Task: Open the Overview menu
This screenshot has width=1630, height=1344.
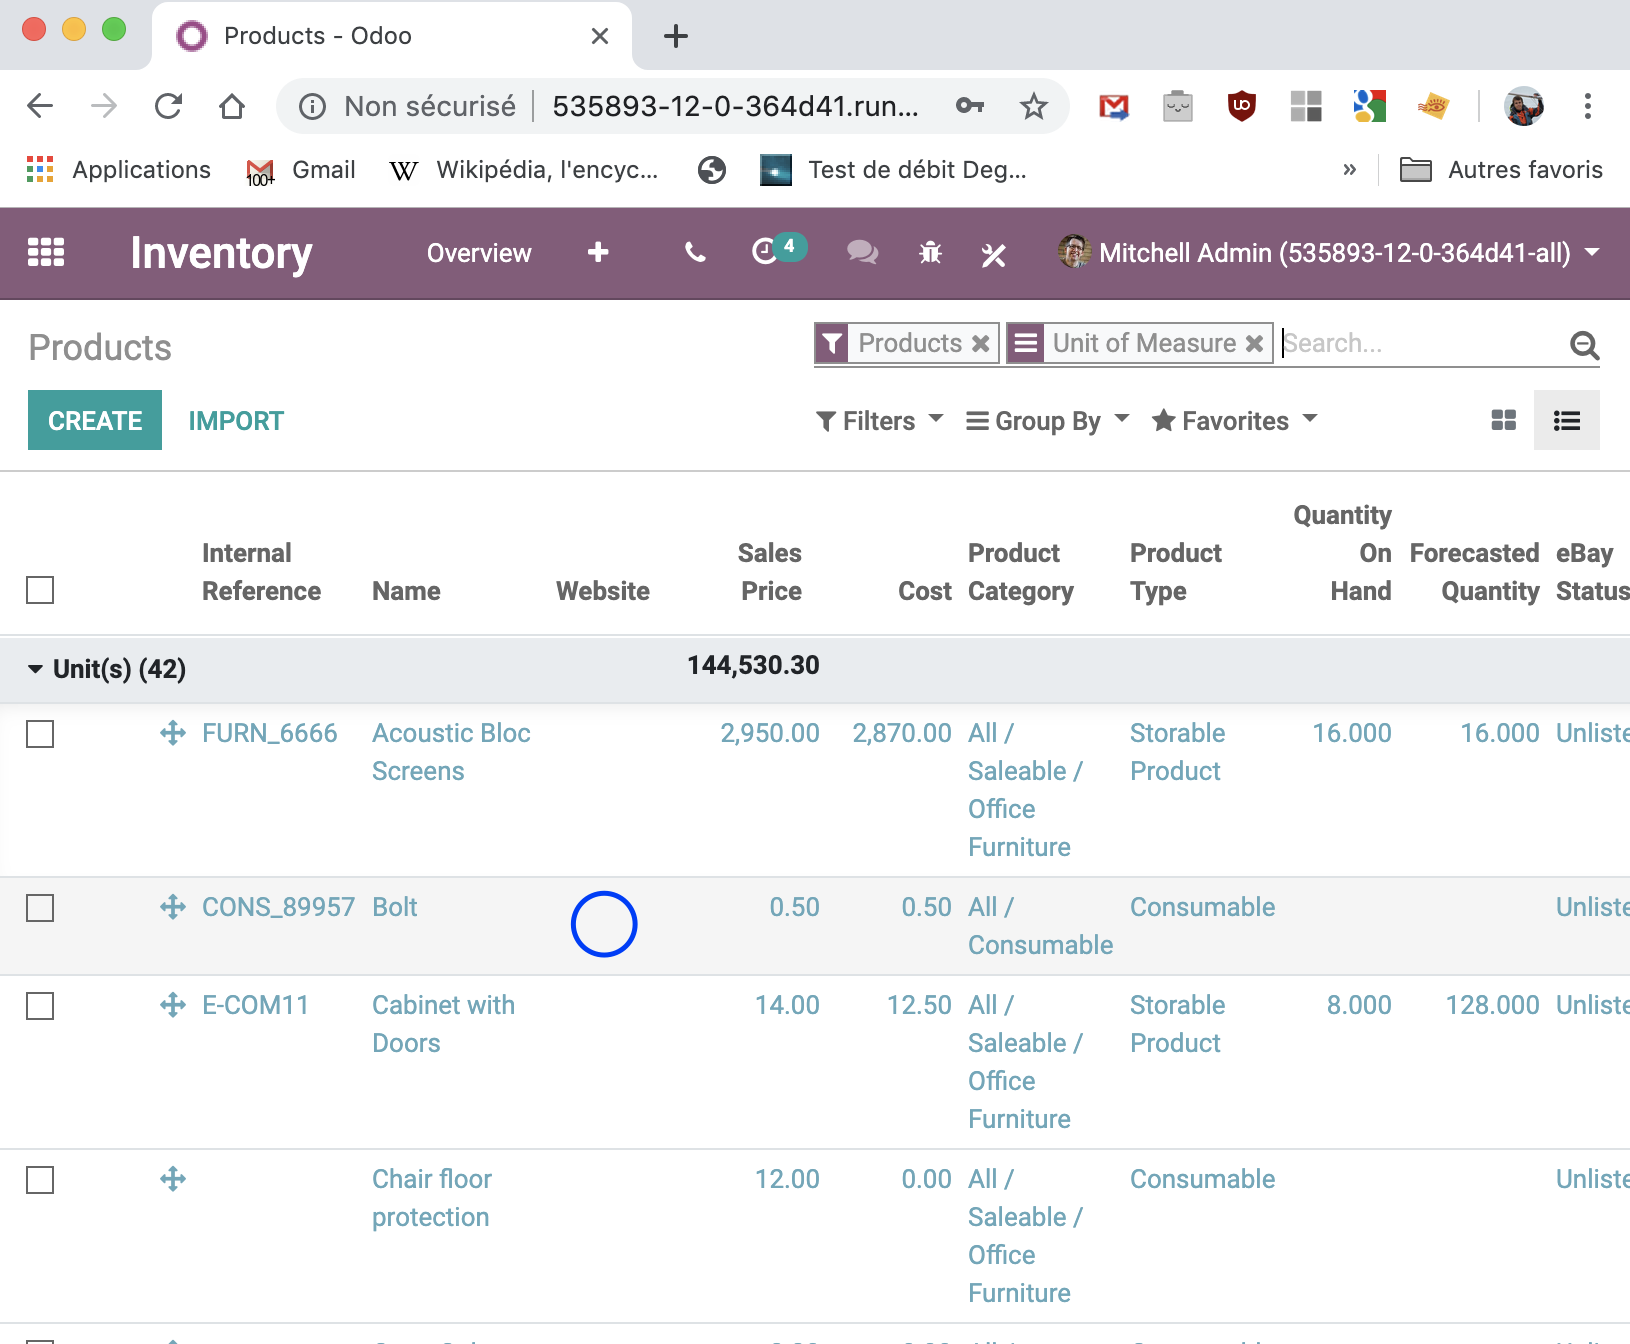Action: pos(478,253)
